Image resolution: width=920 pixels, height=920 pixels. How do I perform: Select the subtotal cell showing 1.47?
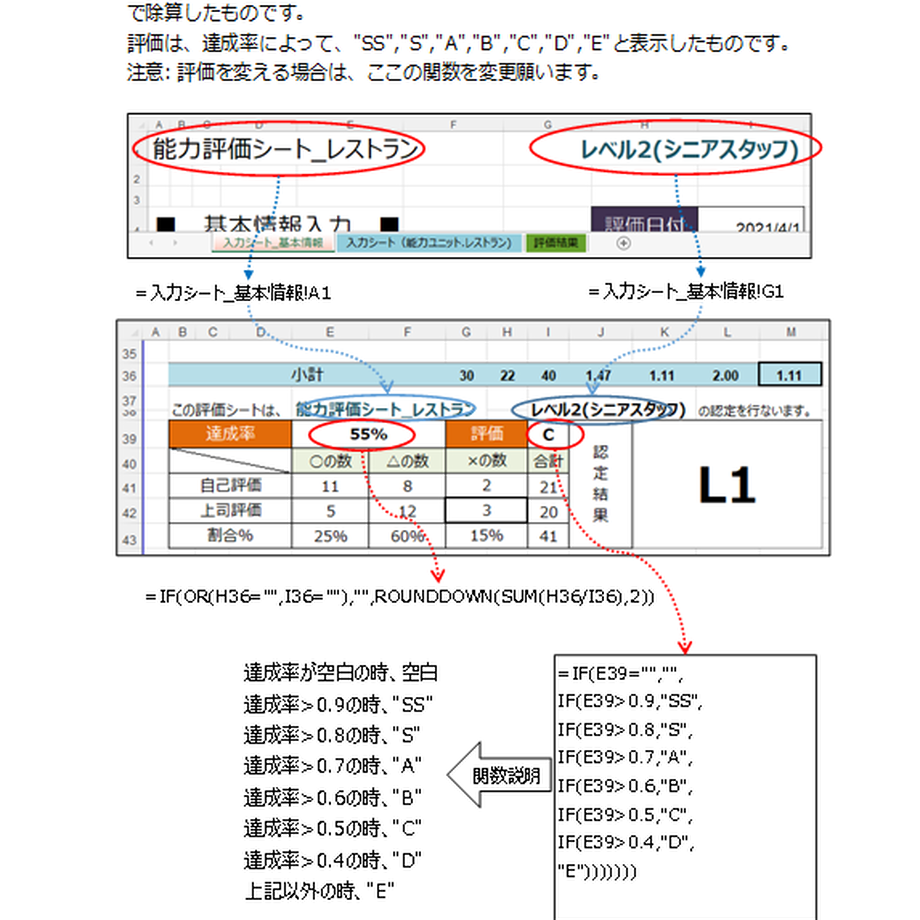(x=598, y=376)
